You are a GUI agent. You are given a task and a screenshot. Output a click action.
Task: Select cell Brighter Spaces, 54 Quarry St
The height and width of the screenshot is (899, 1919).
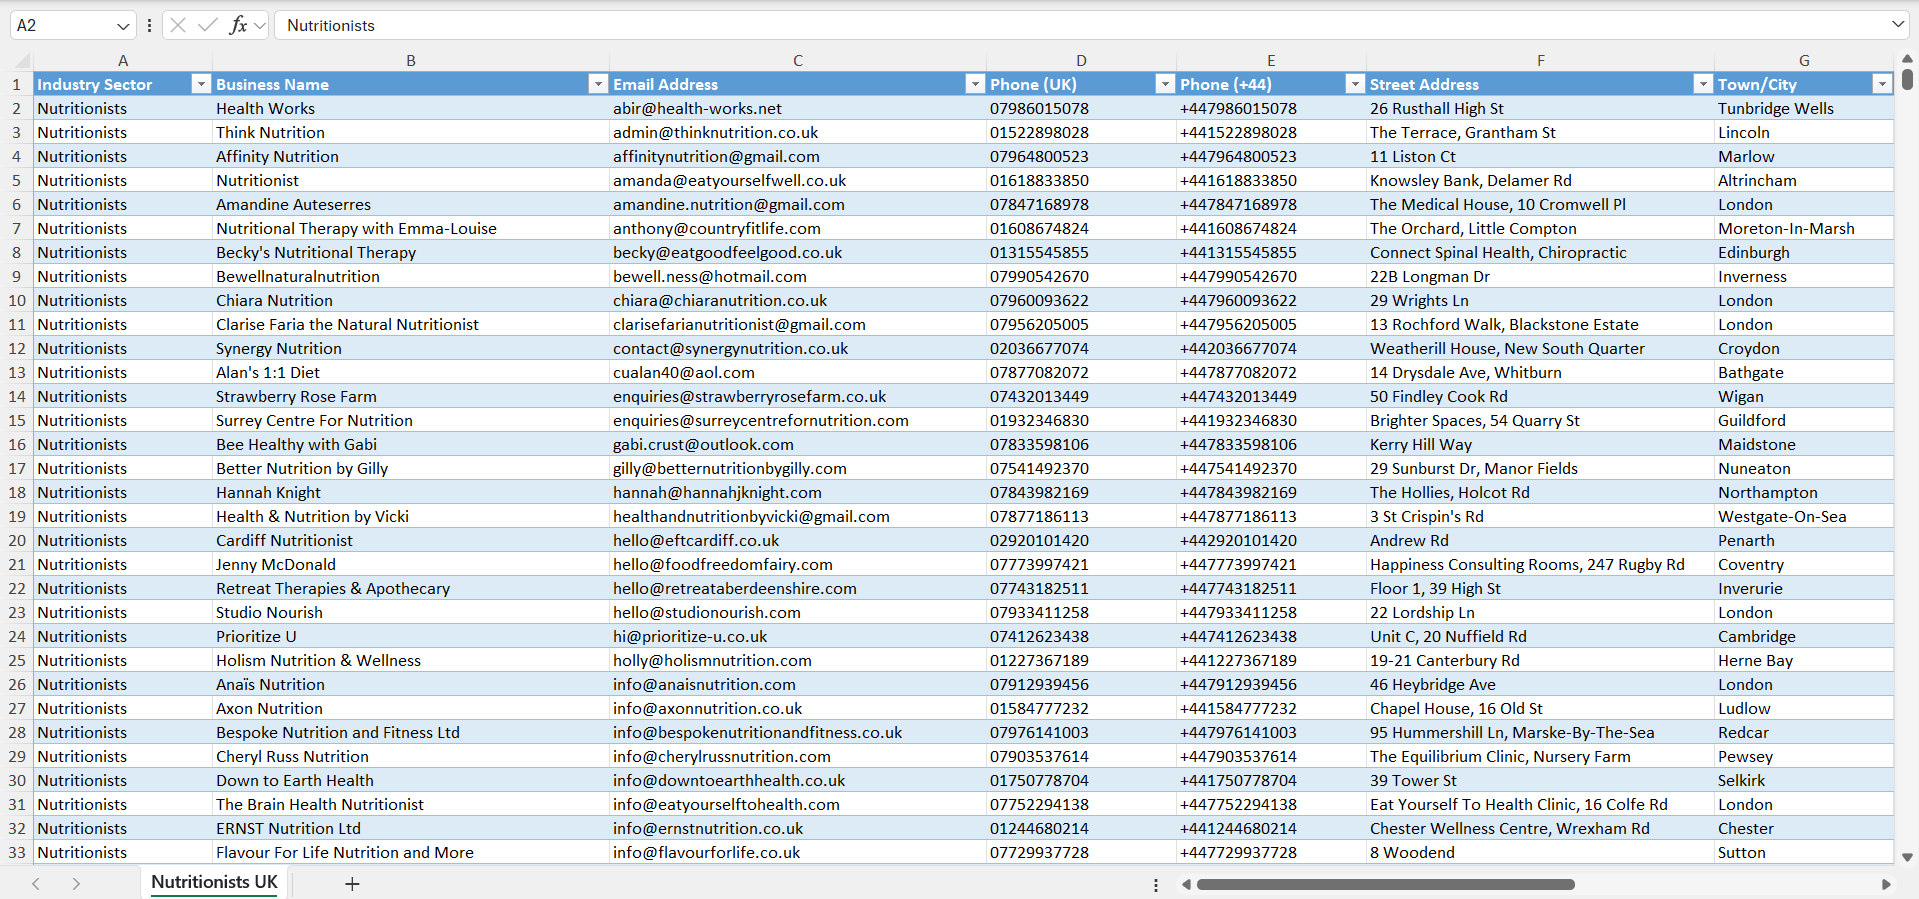coord(1540,420)
